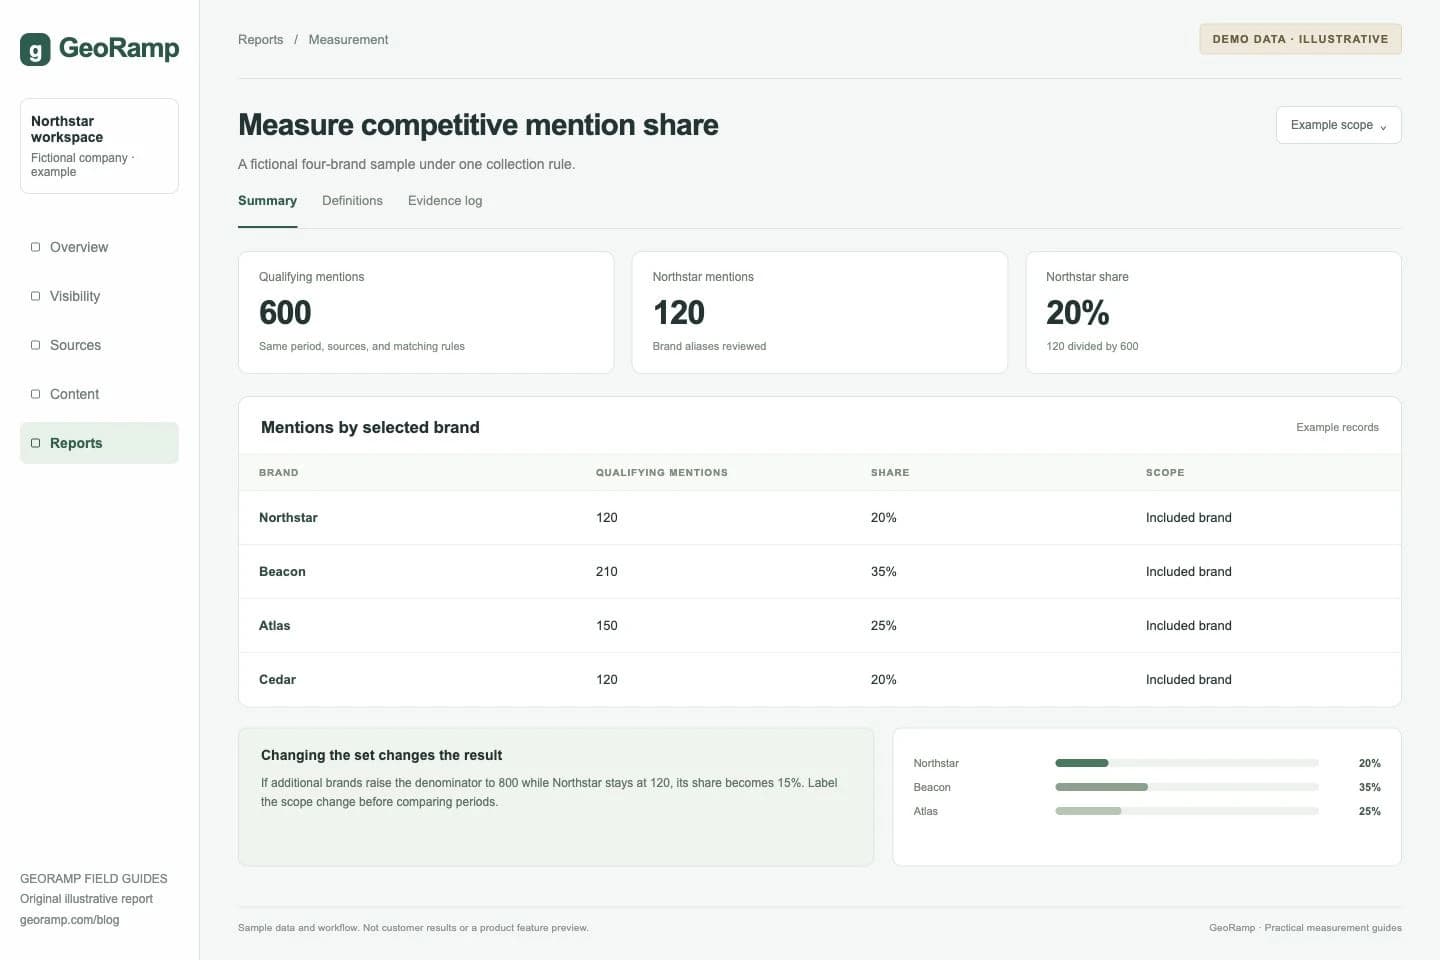Click the 35% share cell for Beacon
Image resolution: width=1440 pixels, height=960 pixels.
(883, 572)
